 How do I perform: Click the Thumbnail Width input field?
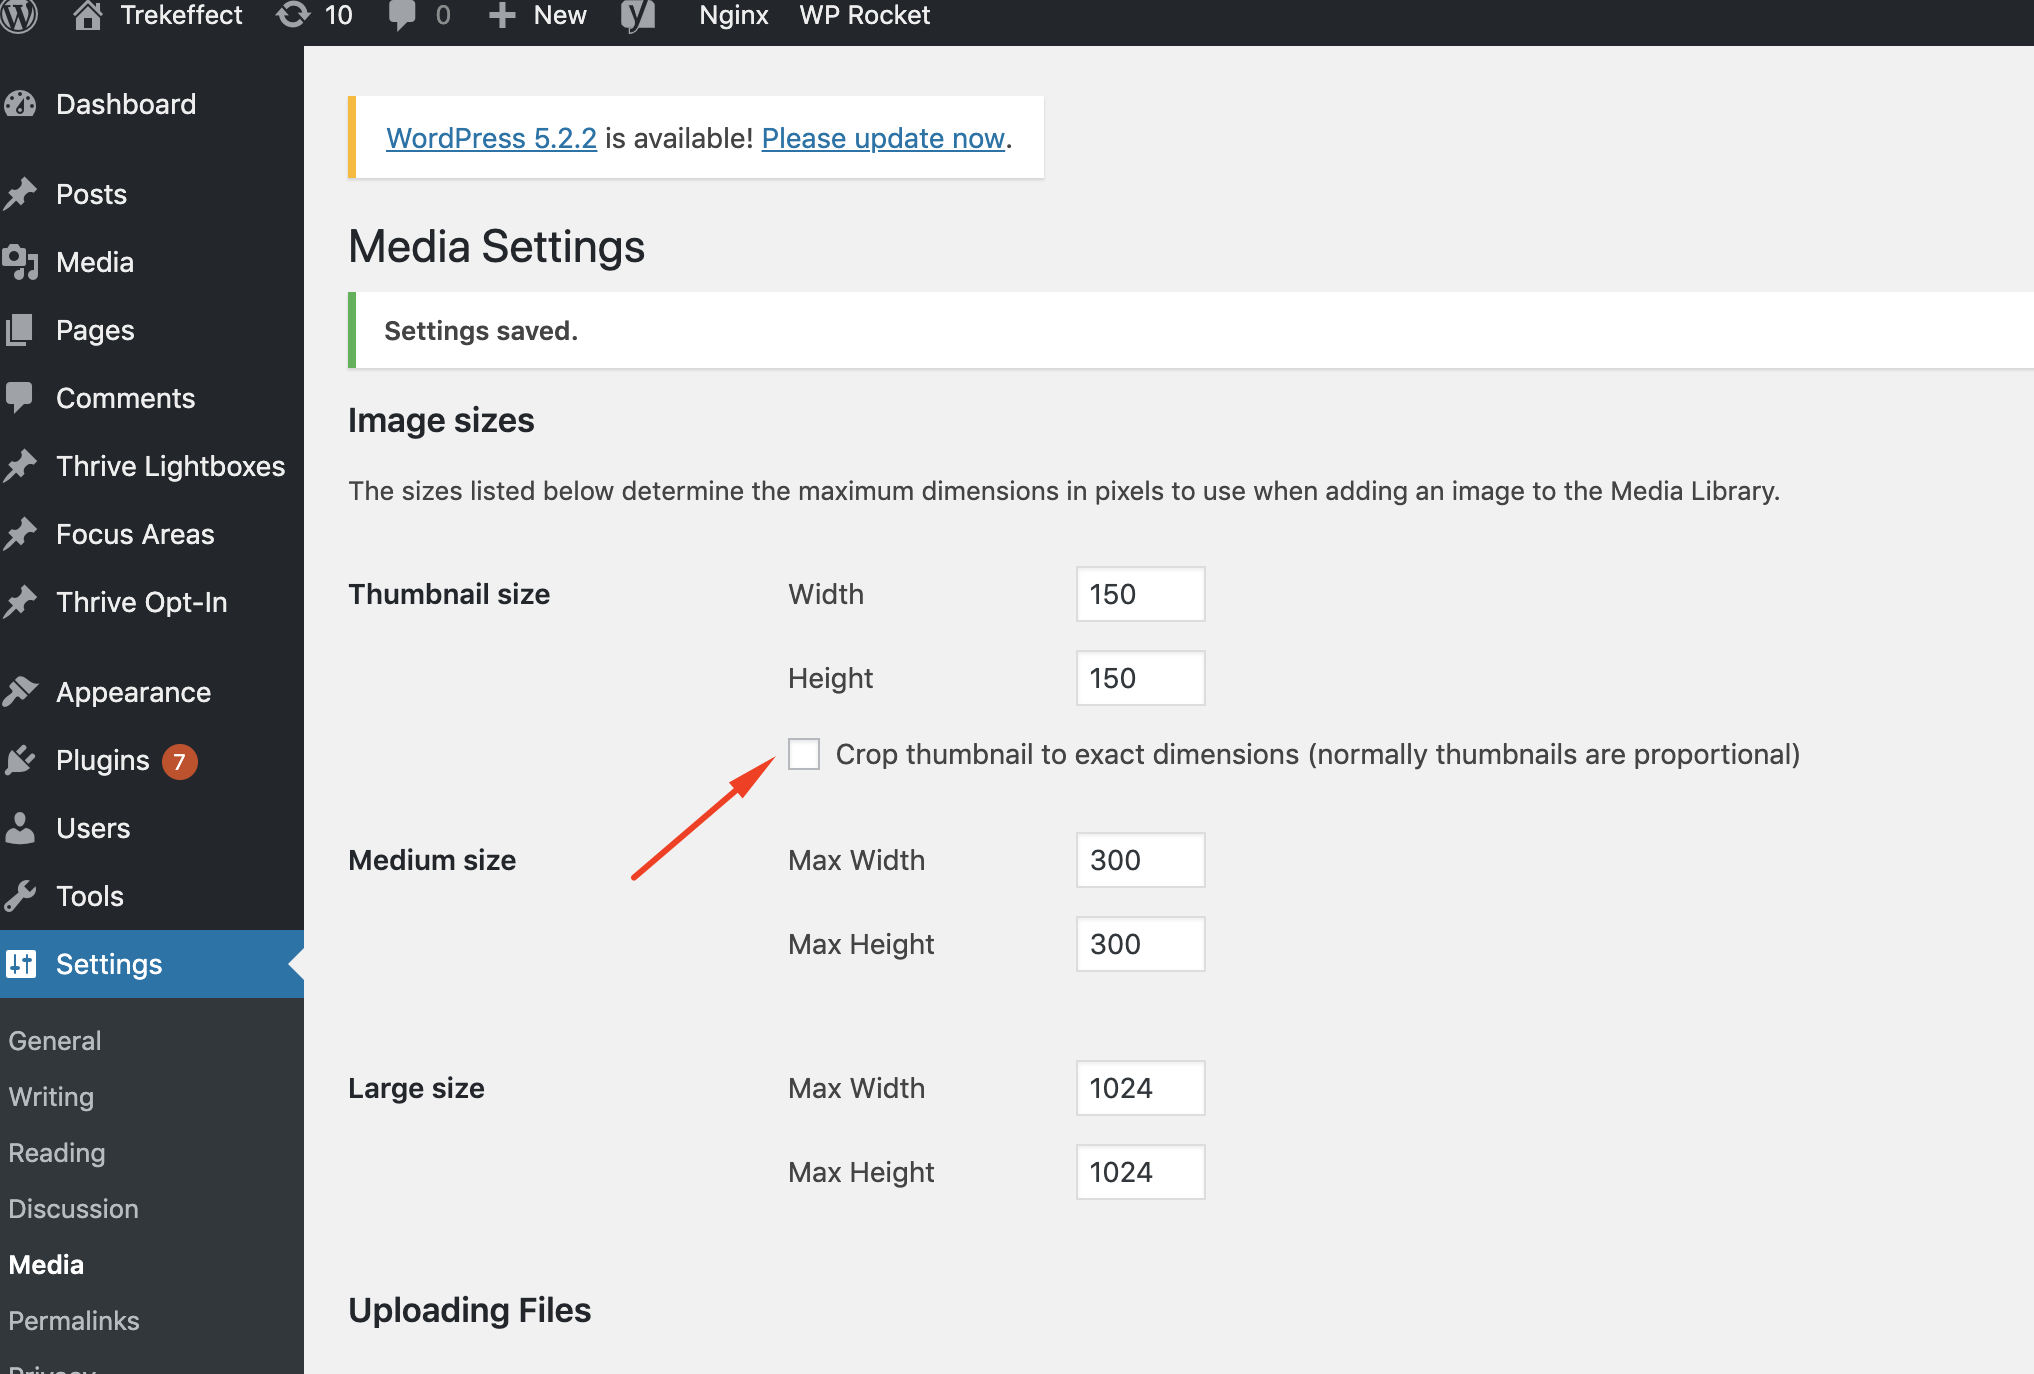click(1139, 593)
